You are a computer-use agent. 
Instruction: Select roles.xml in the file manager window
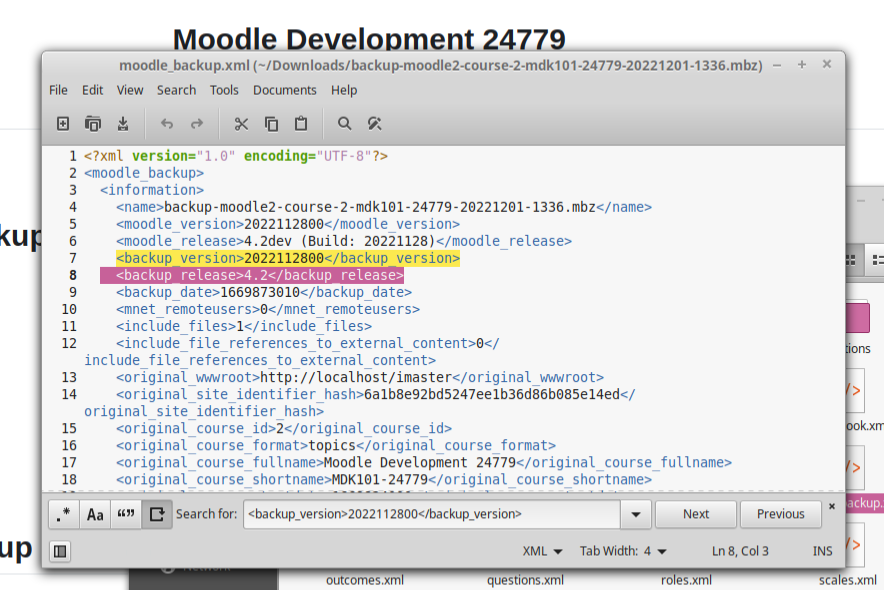tap(686, 580)
